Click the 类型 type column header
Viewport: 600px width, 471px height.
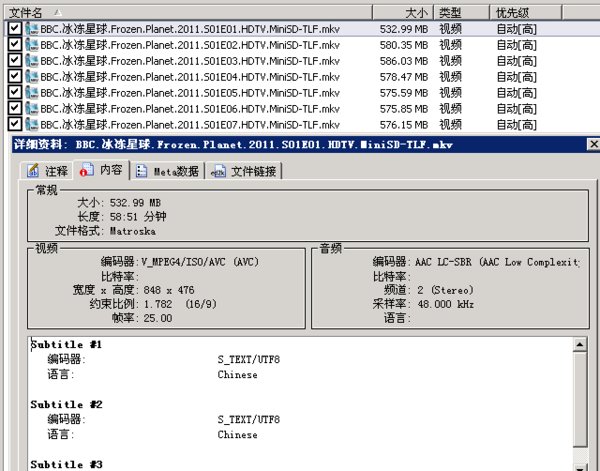[x=451, y=12]
